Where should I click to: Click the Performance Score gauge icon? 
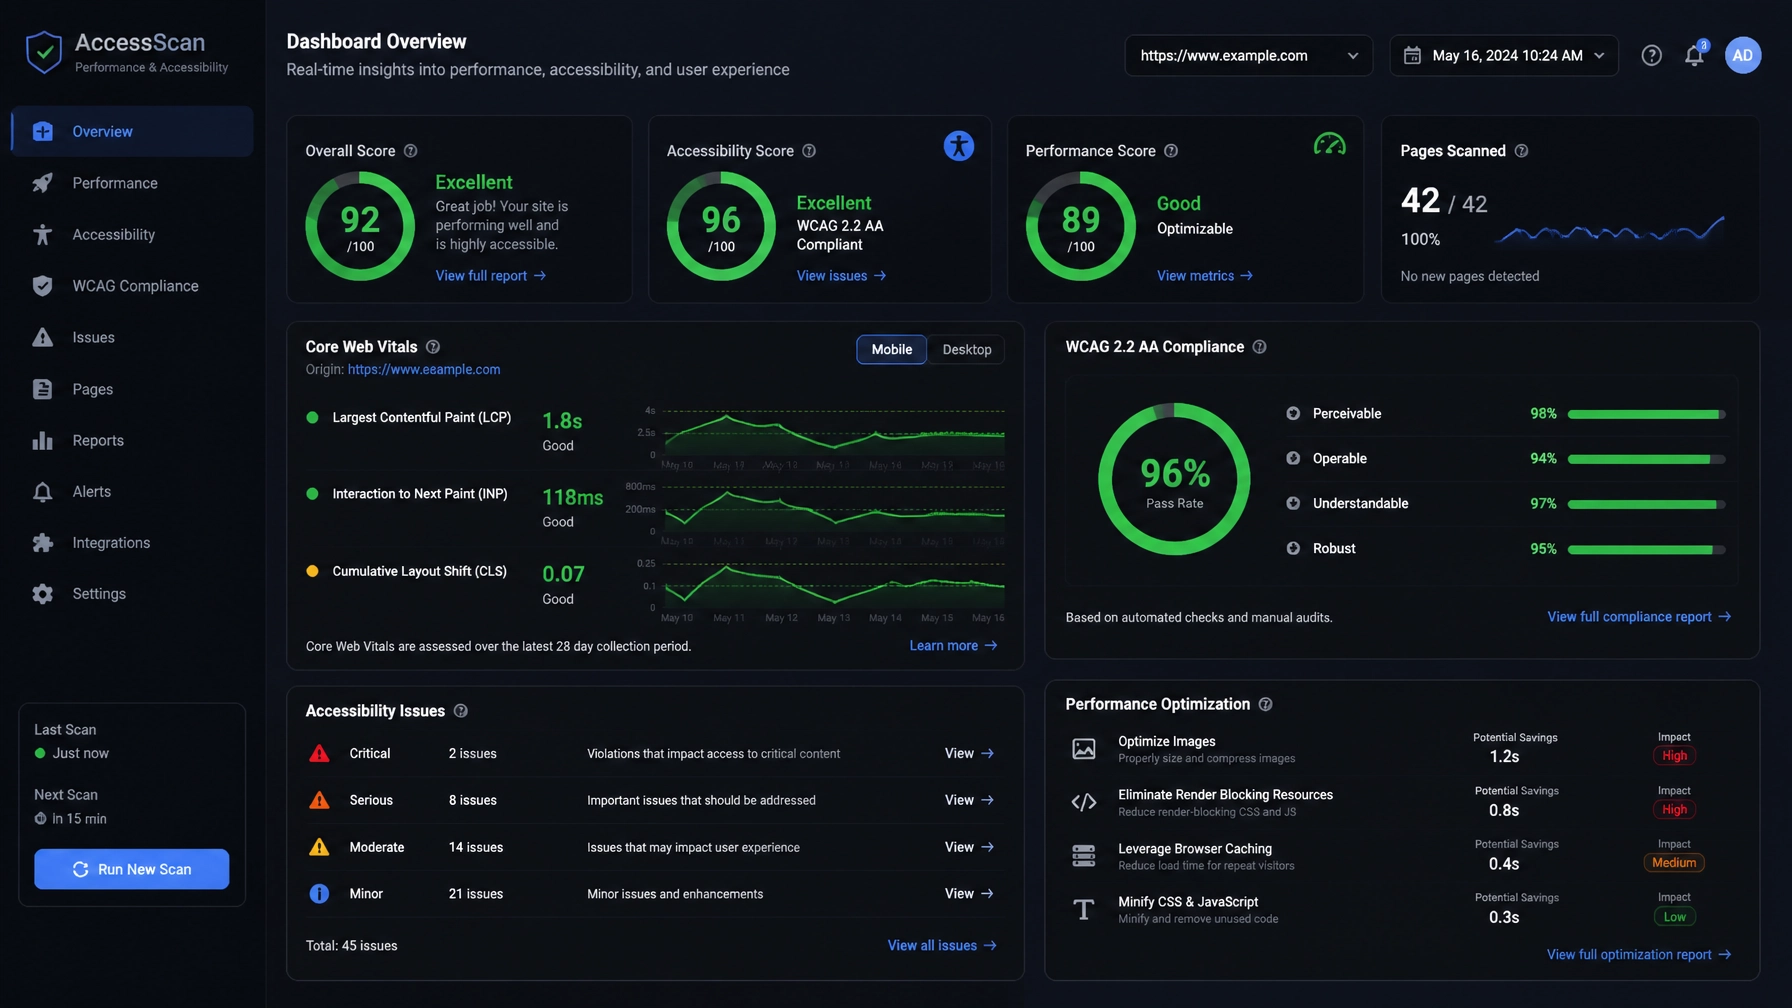click(x=1329, y=145)
